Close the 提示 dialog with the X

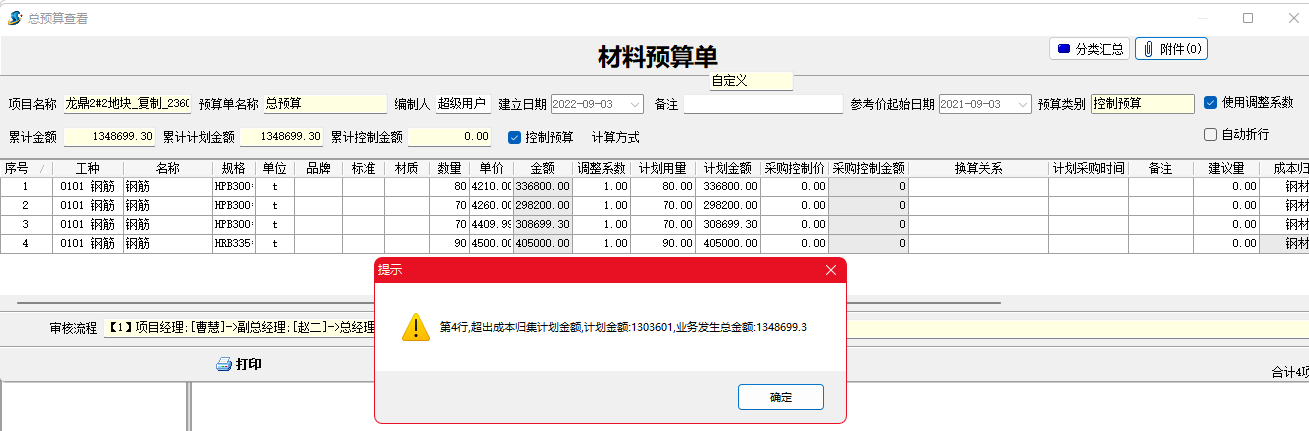coord(830,270)
